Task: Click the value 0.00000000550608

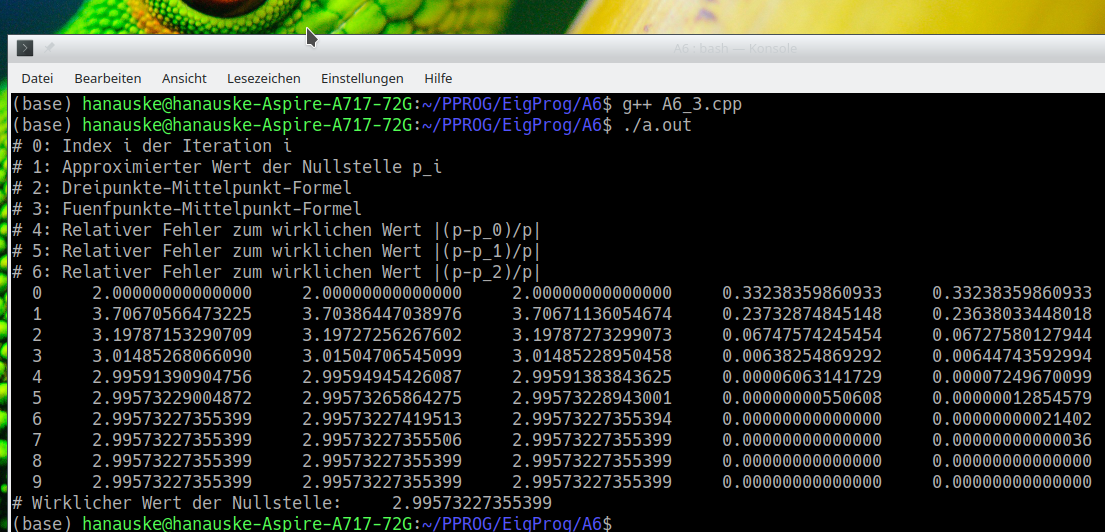Action: [x=802, y=398]
